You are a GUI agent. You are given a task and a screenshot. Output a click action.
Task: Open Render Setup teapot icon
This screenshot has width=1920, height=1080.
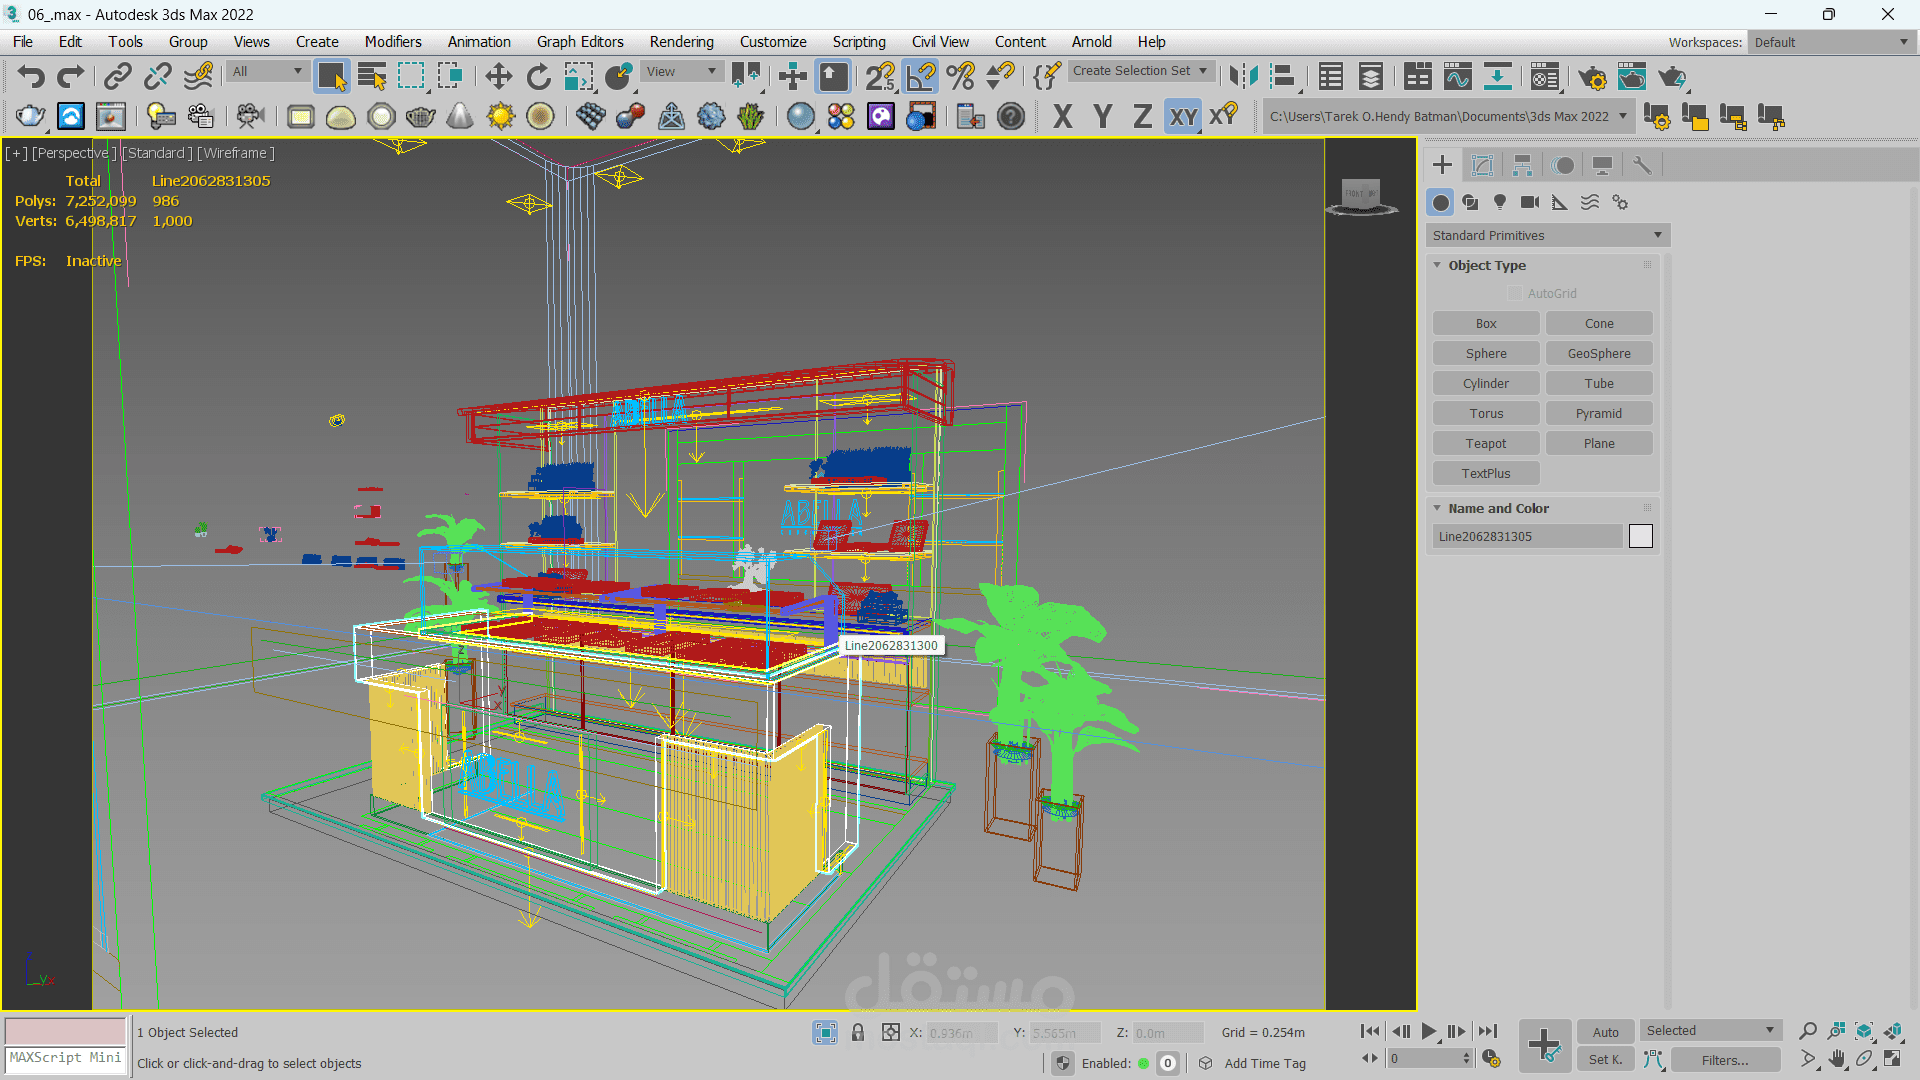coord(1592,77)
